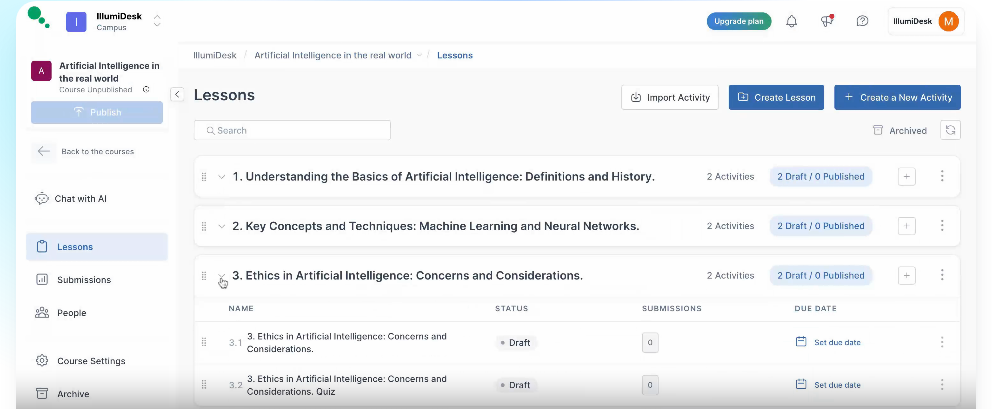The height and width of the screenshot is (409, 992).
Task: Click the lessons Search field
Action: click(292, 130)
